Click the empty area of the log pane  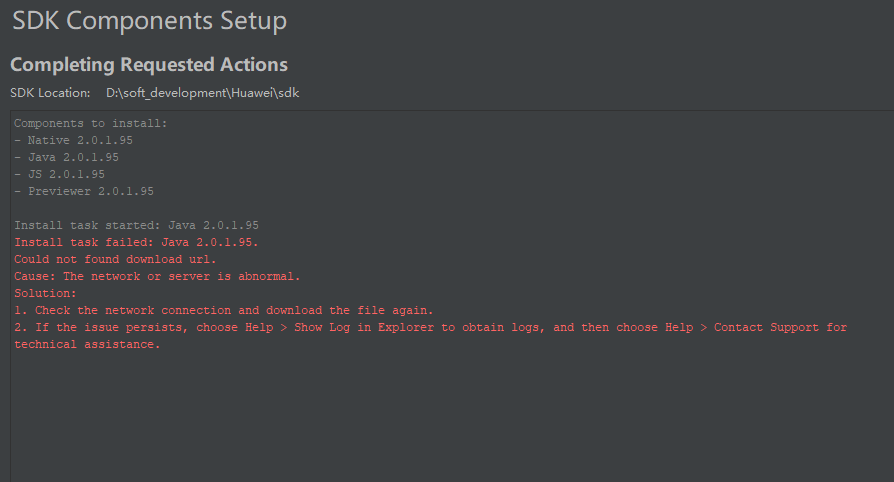click(450, 420)
